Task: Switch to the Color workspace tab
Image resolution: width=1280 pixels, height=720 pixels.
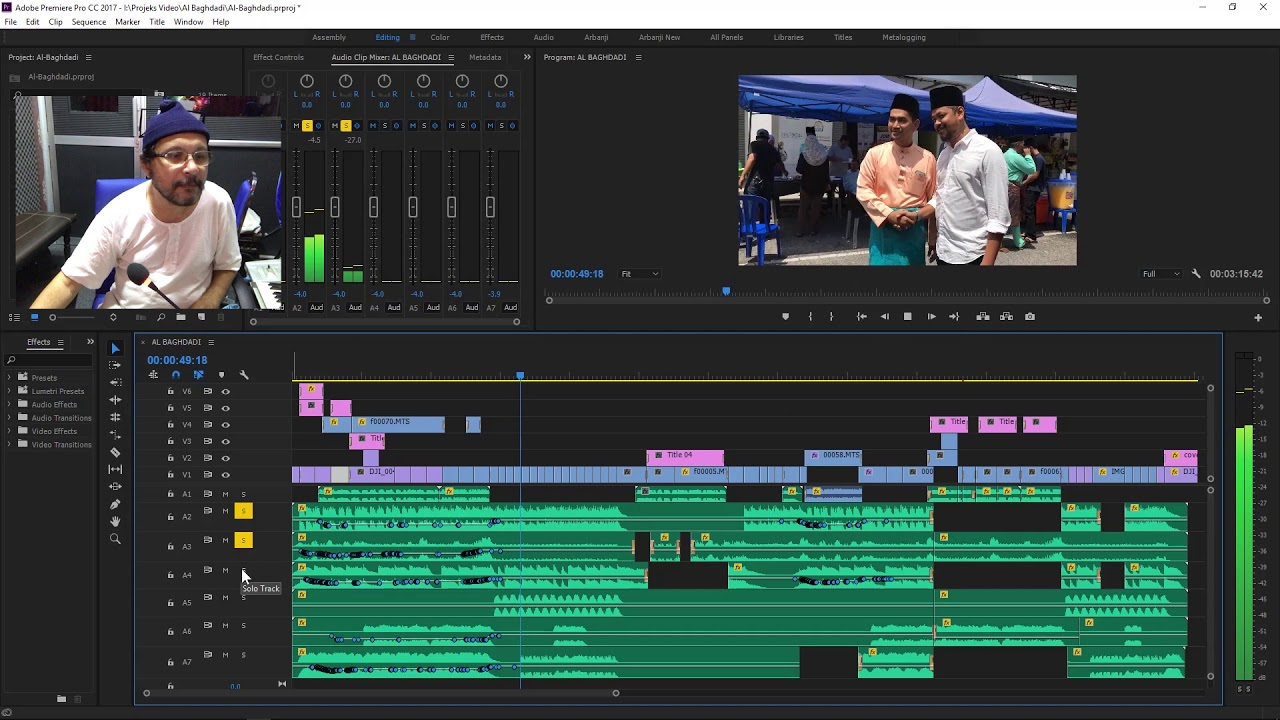Action: [440, 38]
